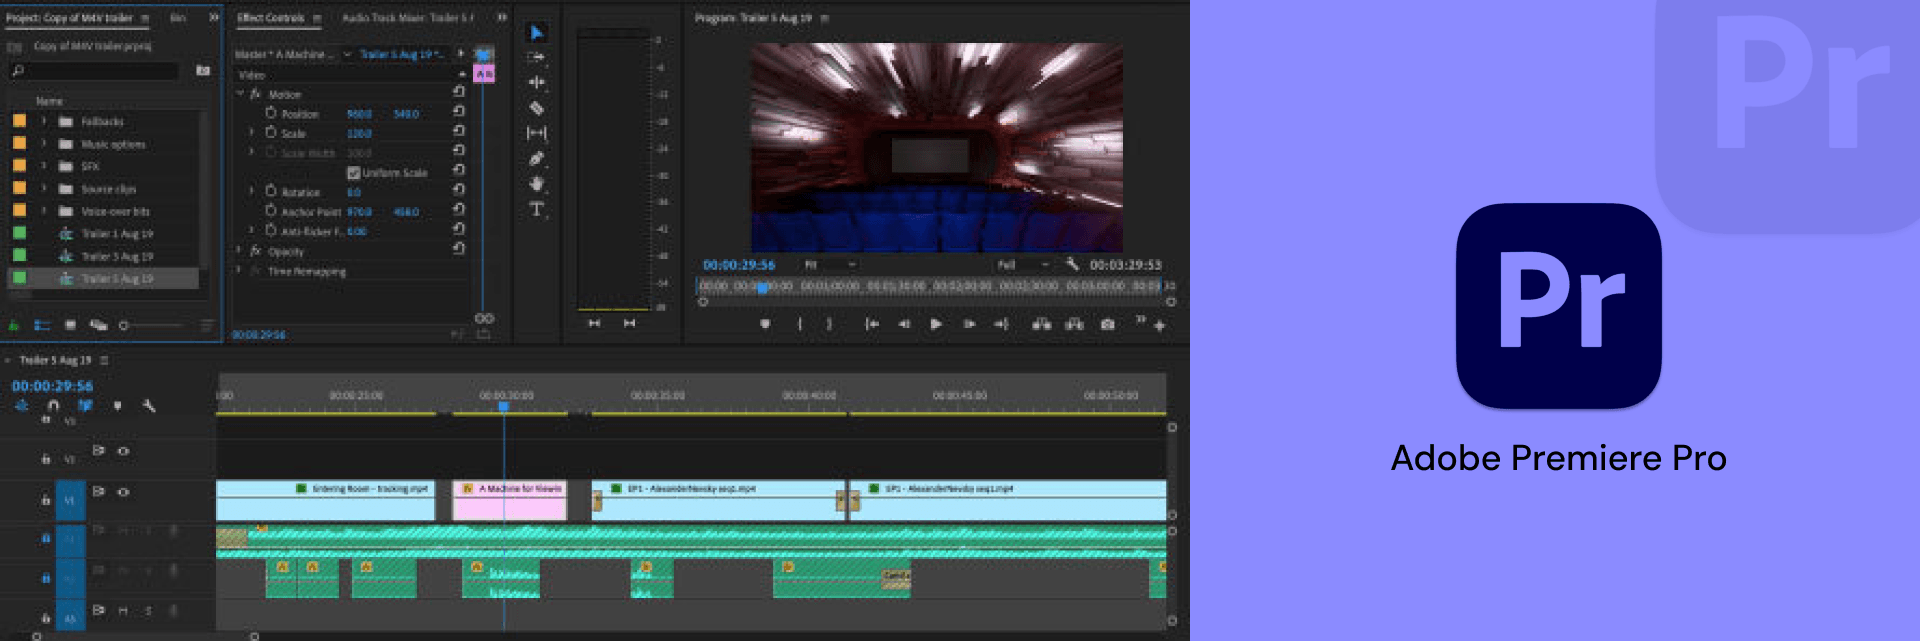Click the timeline playhead marker
The height and width of the screenshot is (641, 1920).
[x=504, y=407]
